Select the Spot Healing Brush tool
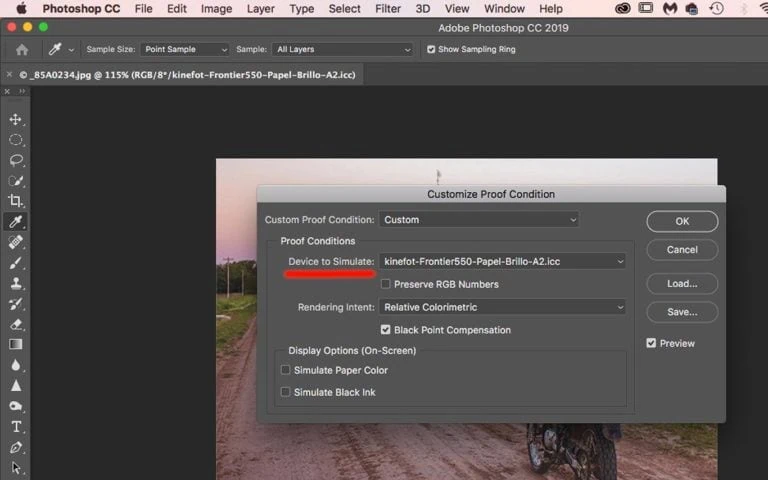 [15, 242]
